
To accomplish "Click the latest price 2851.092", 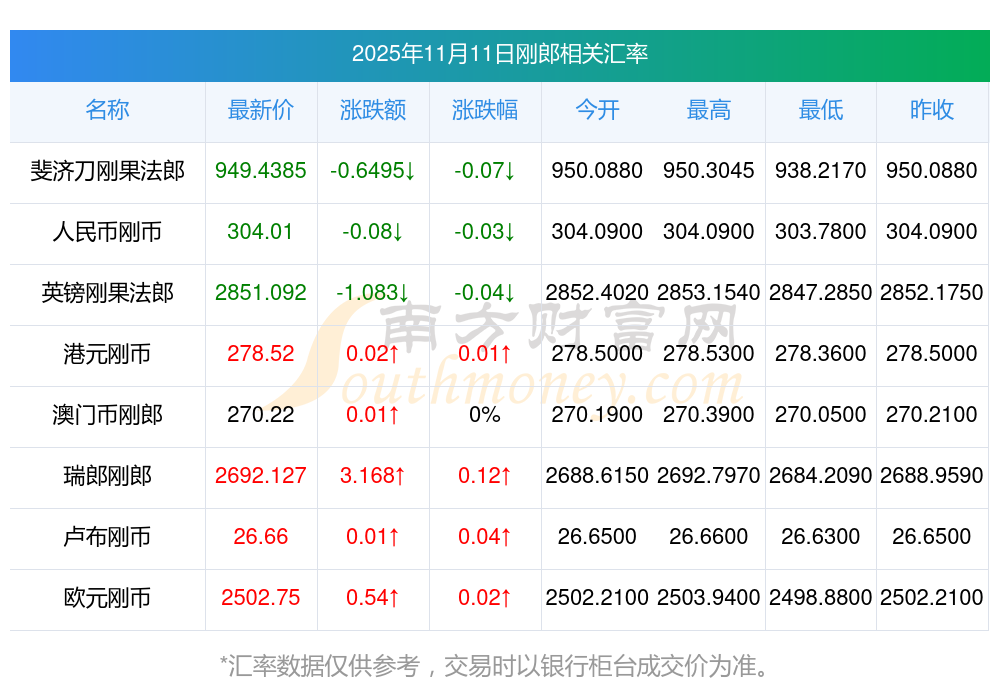I will click(261, 292).
